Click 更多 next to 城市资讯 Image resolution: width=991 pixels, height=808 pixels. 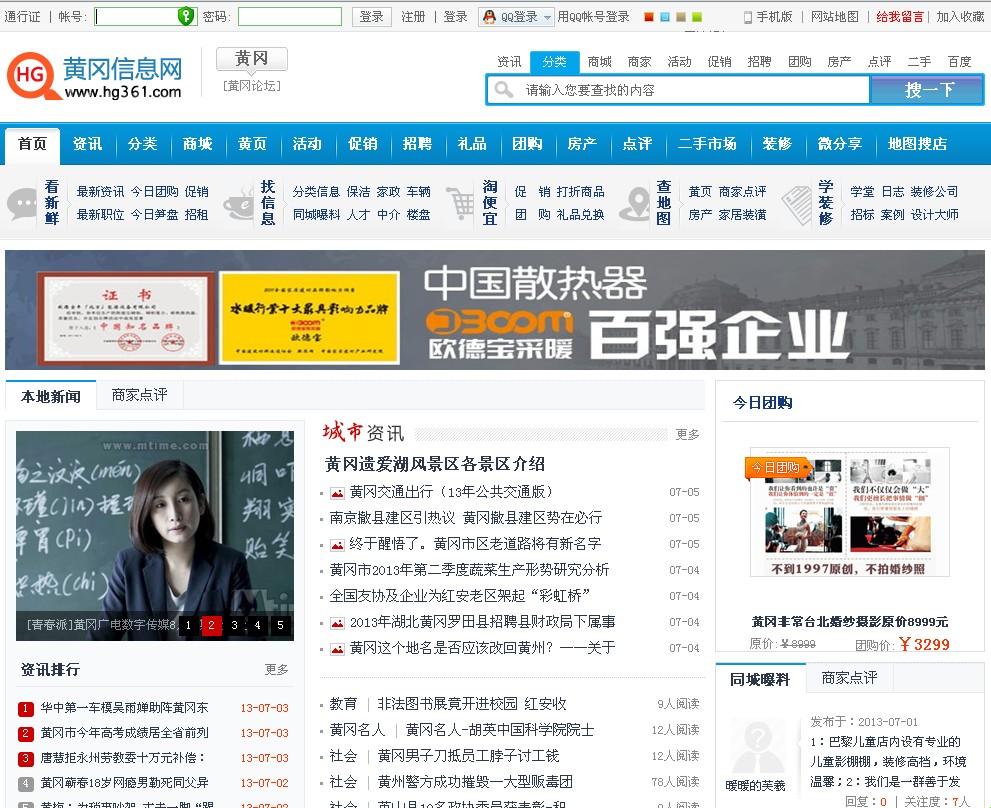pyautogui.click(x=687, y=434)
